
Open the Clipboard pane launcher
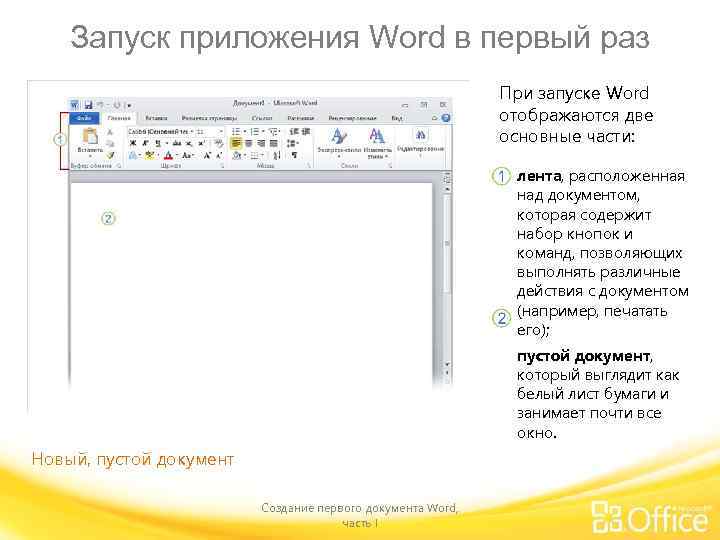(x=119, y=166)
